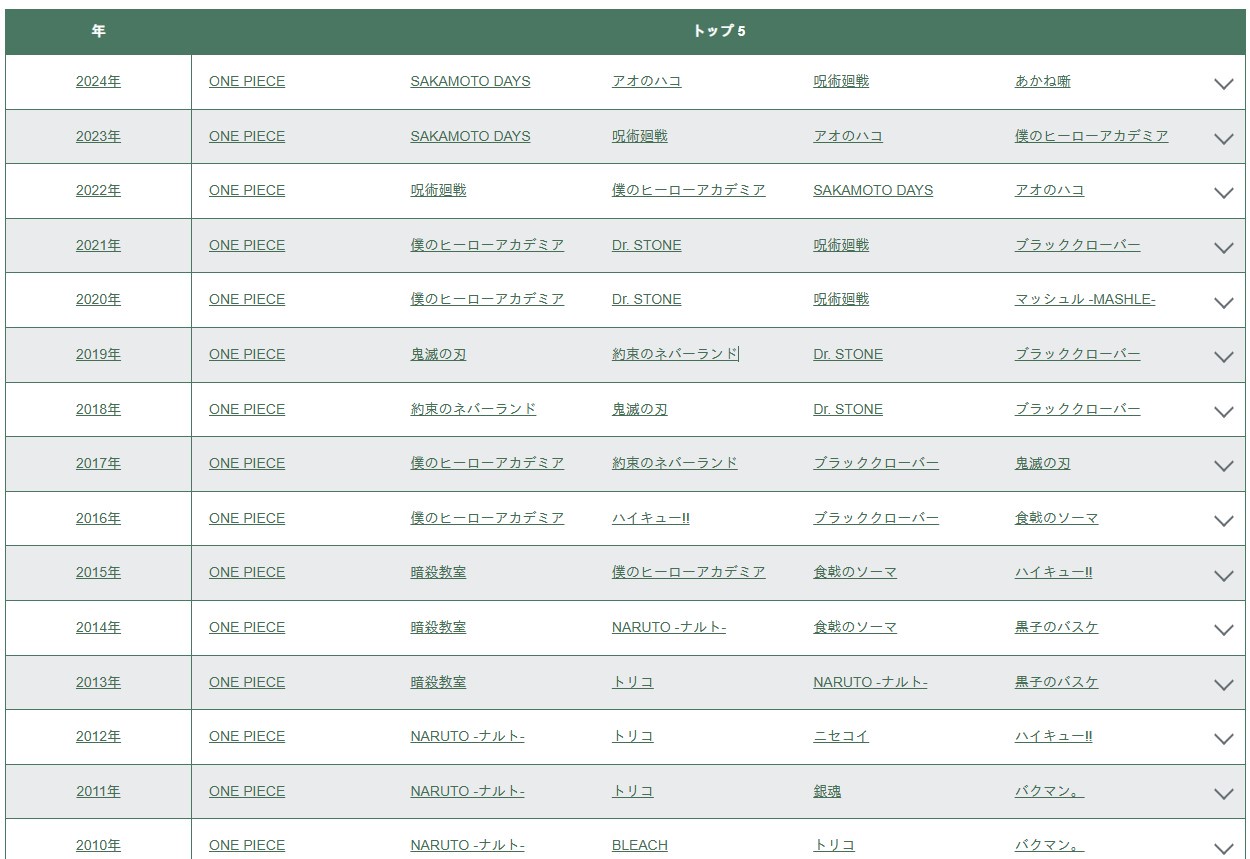1250x859 pixels.
Task: Expand the 2019年 row chevron
Action: click(1223, 357)
